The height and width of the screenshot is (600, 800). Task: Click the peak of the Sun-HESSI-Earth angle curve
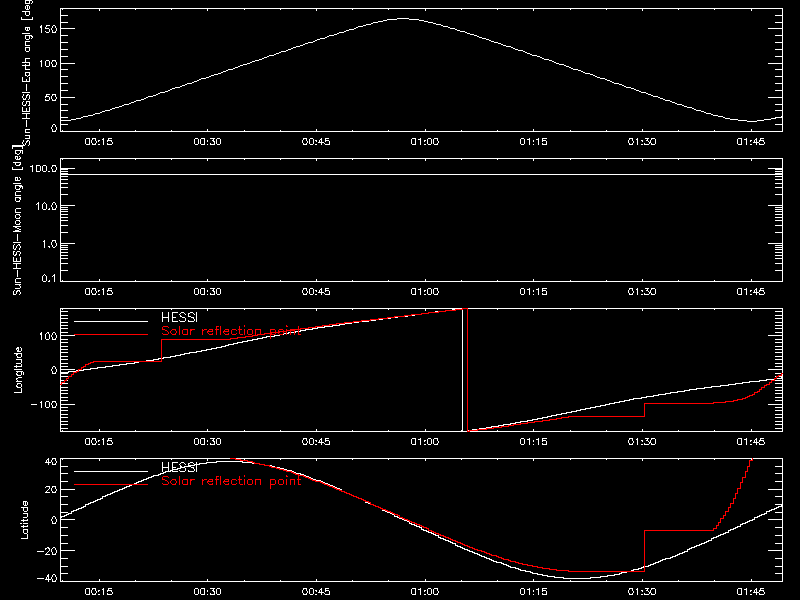[403, 19]
